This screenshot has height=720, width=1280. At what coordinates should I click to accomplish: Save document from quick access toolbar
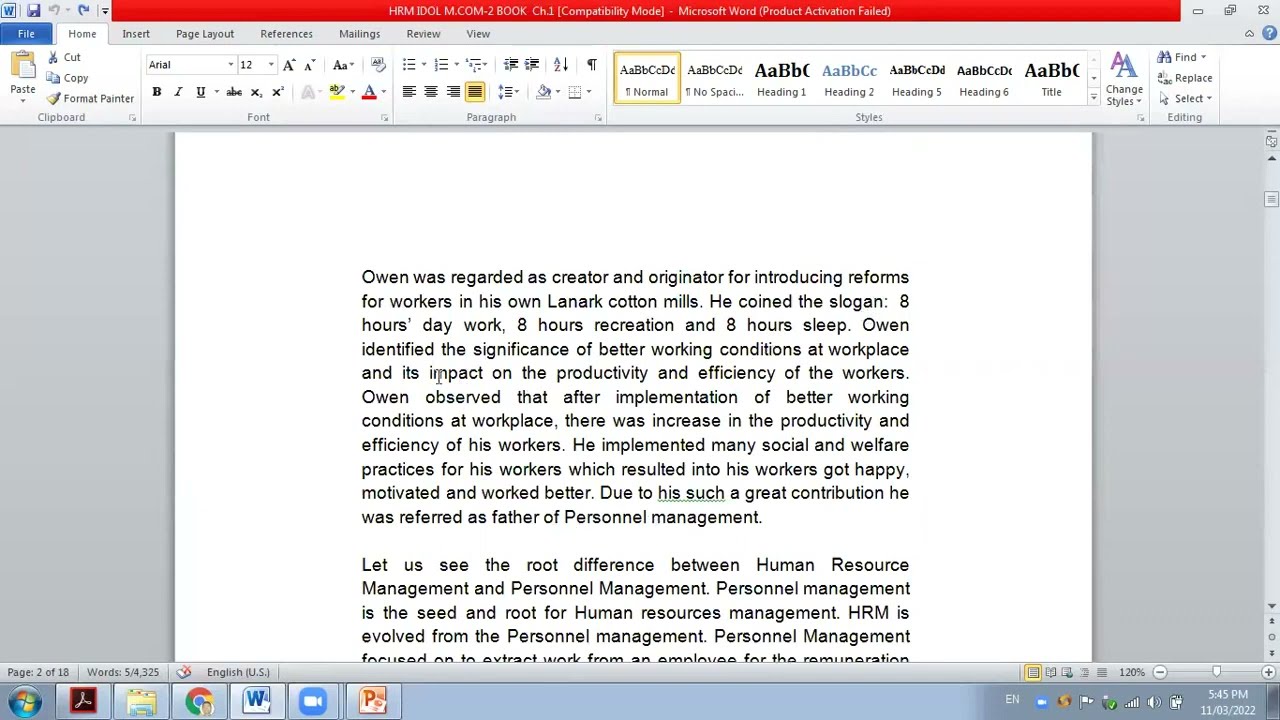click(33, 11)
